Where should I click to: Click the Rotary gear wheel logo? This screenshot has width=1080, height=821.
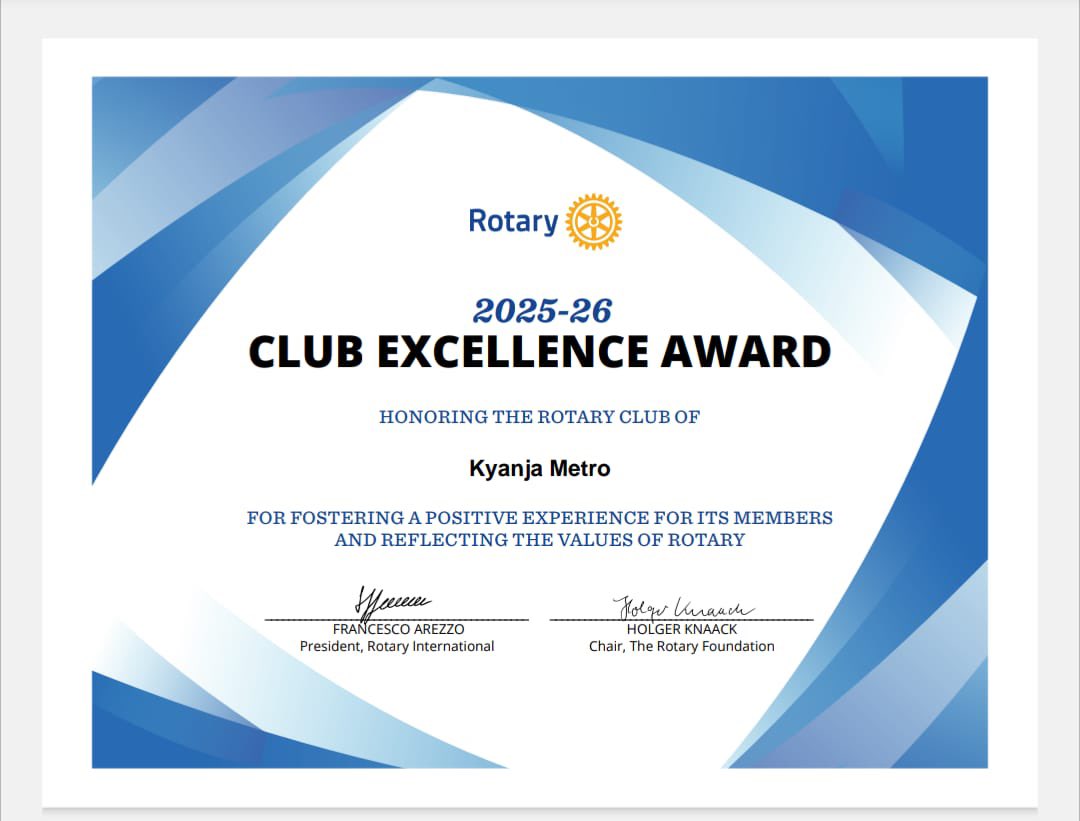point(593,222)
